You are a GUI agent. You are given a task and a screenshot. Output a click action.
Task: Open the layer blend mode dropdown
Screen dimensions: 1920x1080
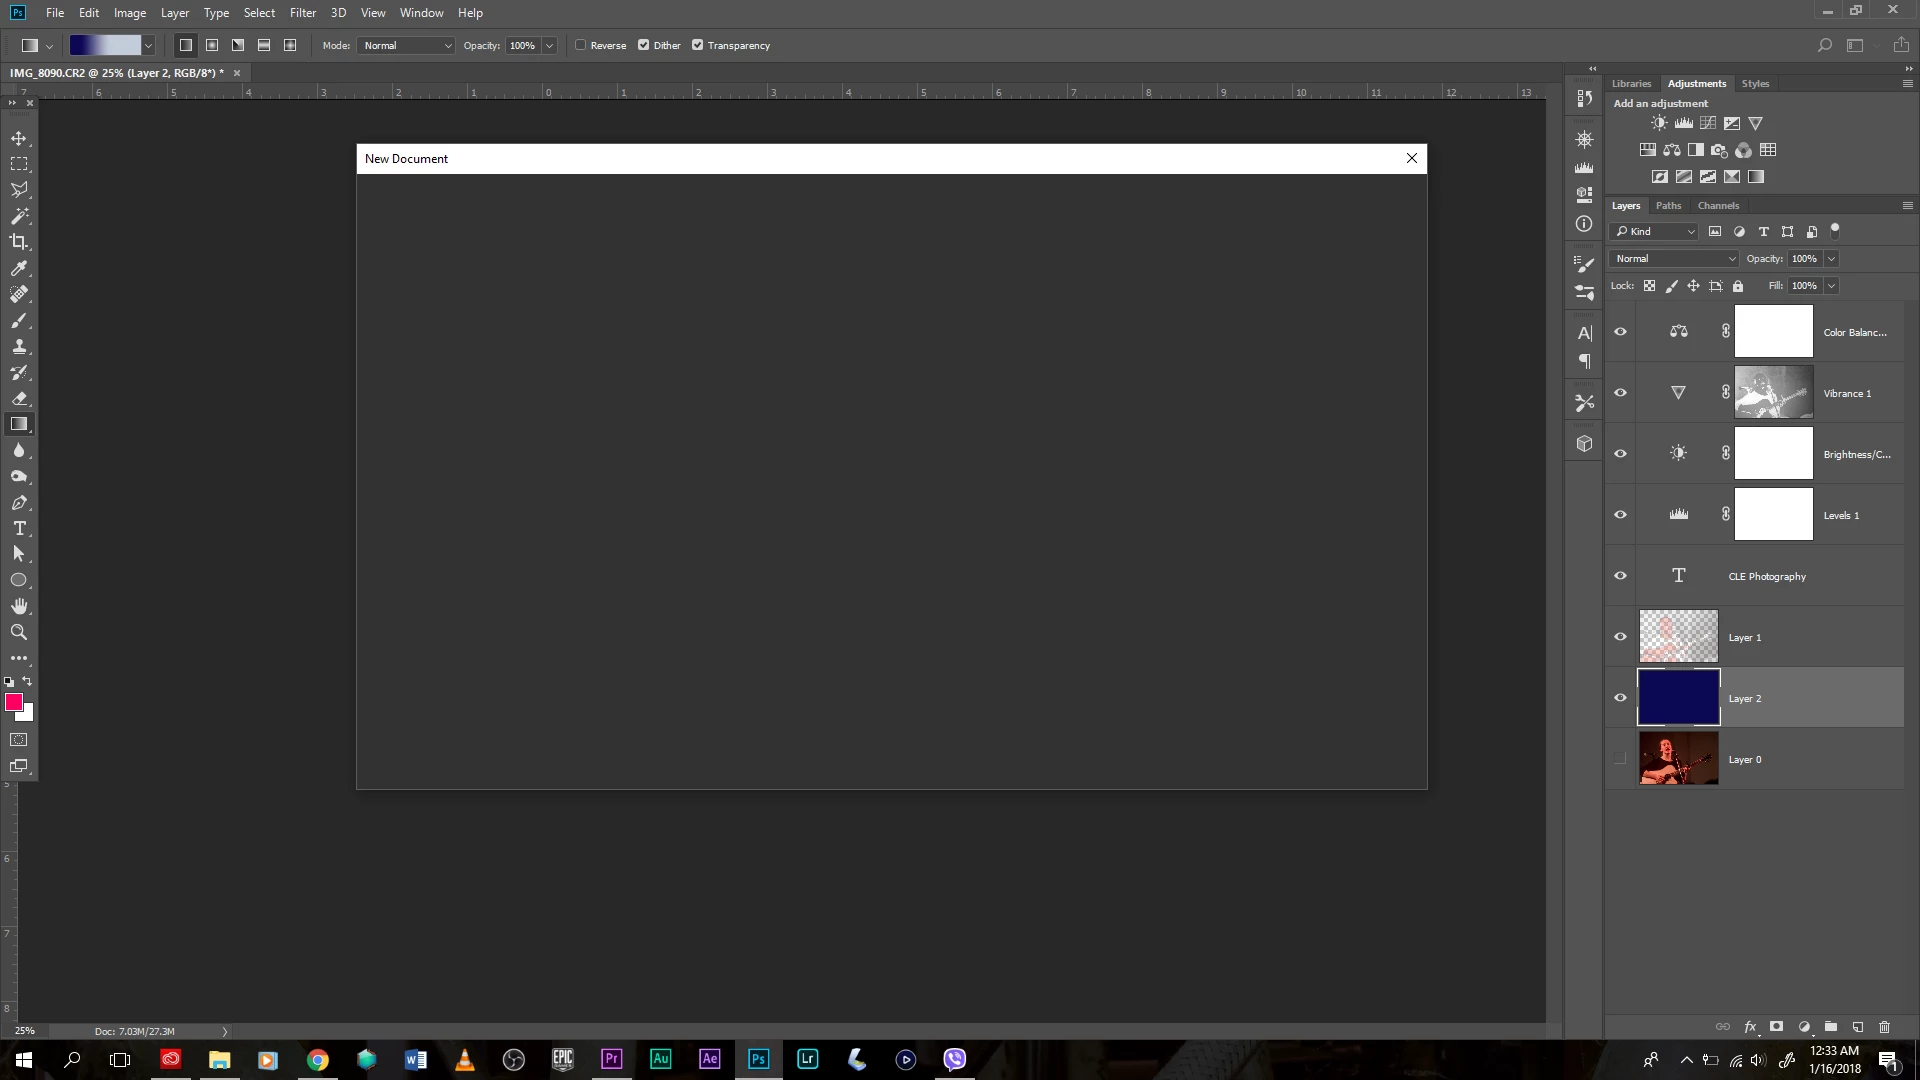pos(1674,259)
